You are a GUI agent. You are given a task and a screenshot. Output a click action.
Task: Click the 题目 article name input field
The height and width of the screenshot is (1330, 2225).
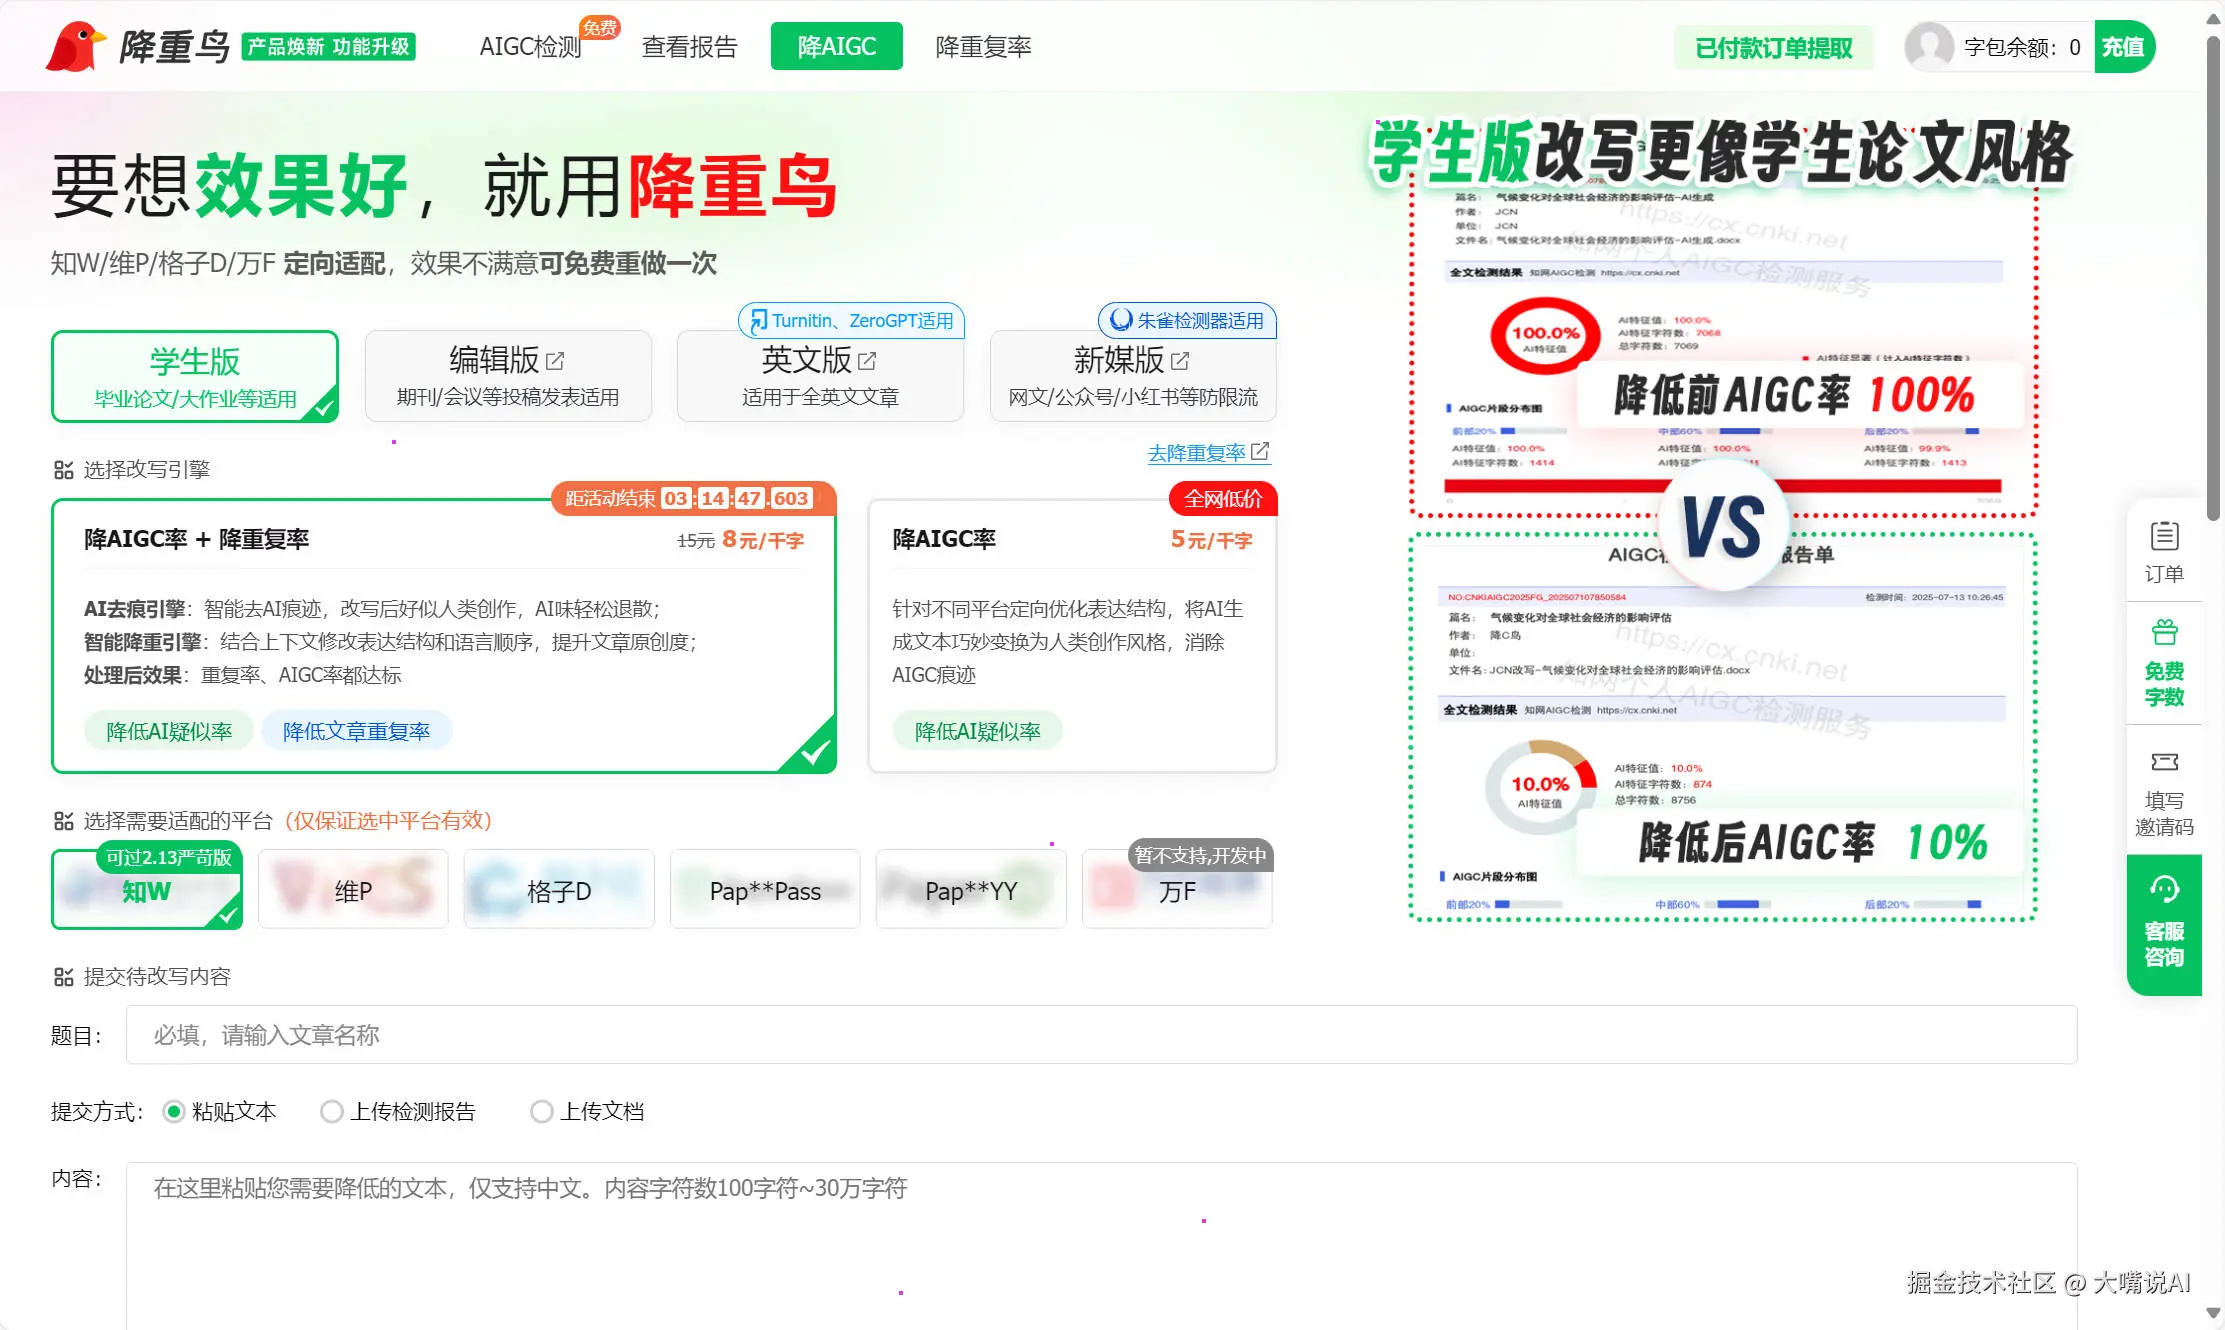pyautogui.click(x=1100, y=1035)
